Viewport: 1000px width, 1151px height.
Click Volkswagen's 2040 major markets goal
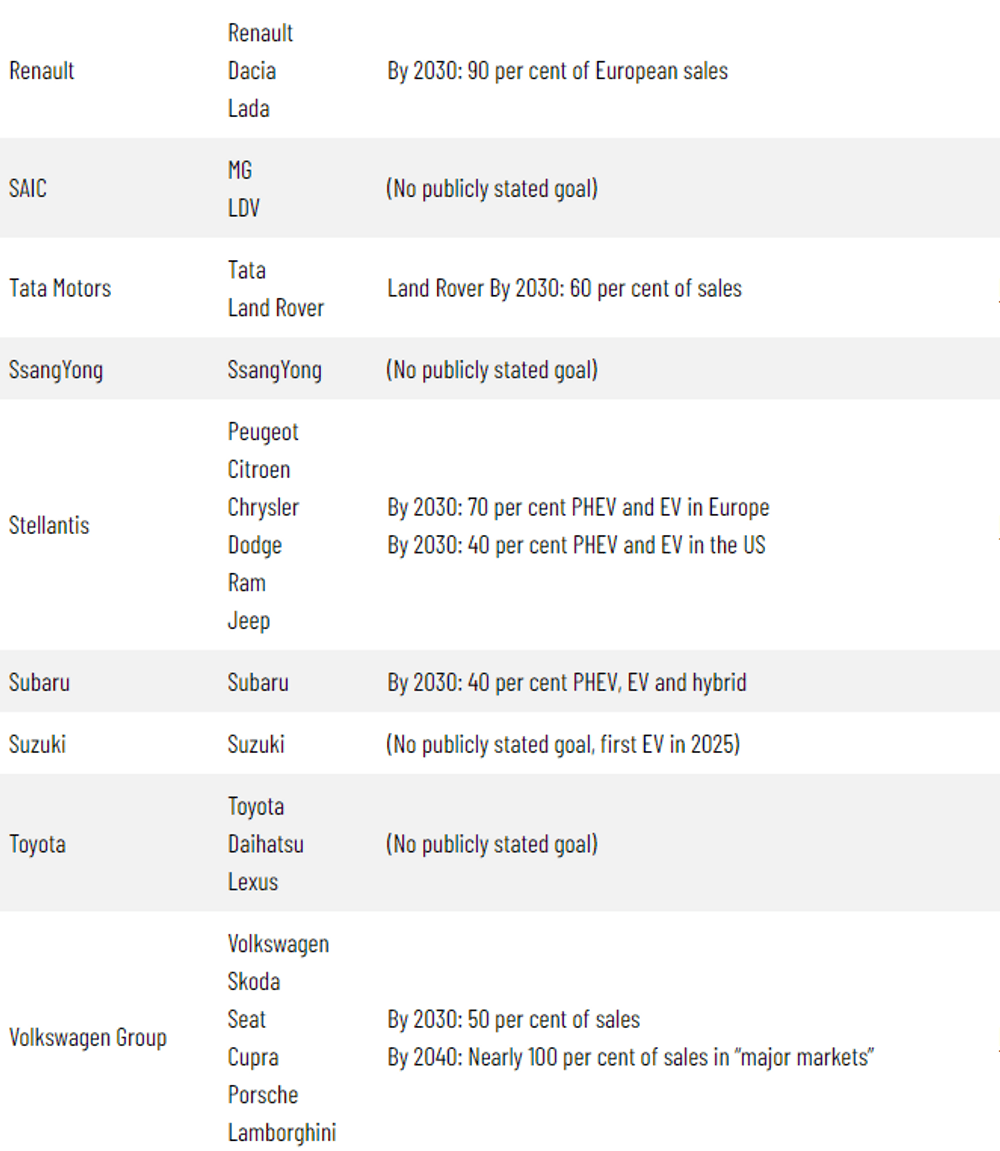[x=631, y=1057]
